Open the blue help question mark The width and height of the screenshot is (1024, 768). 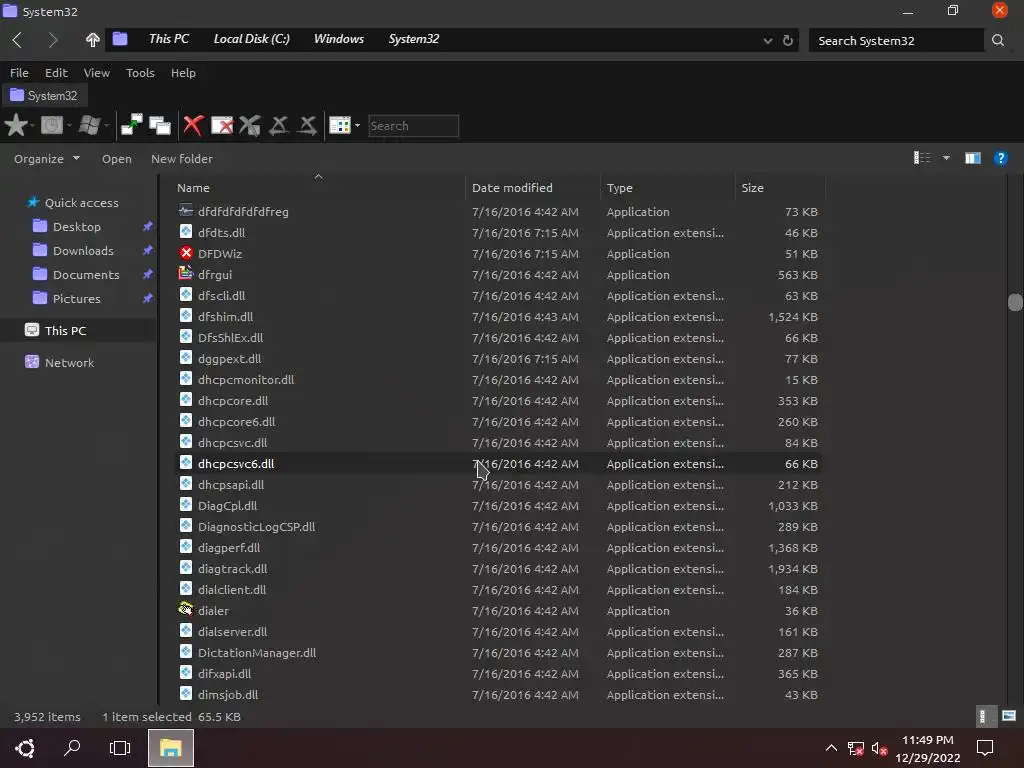[x=1000, y=158]
